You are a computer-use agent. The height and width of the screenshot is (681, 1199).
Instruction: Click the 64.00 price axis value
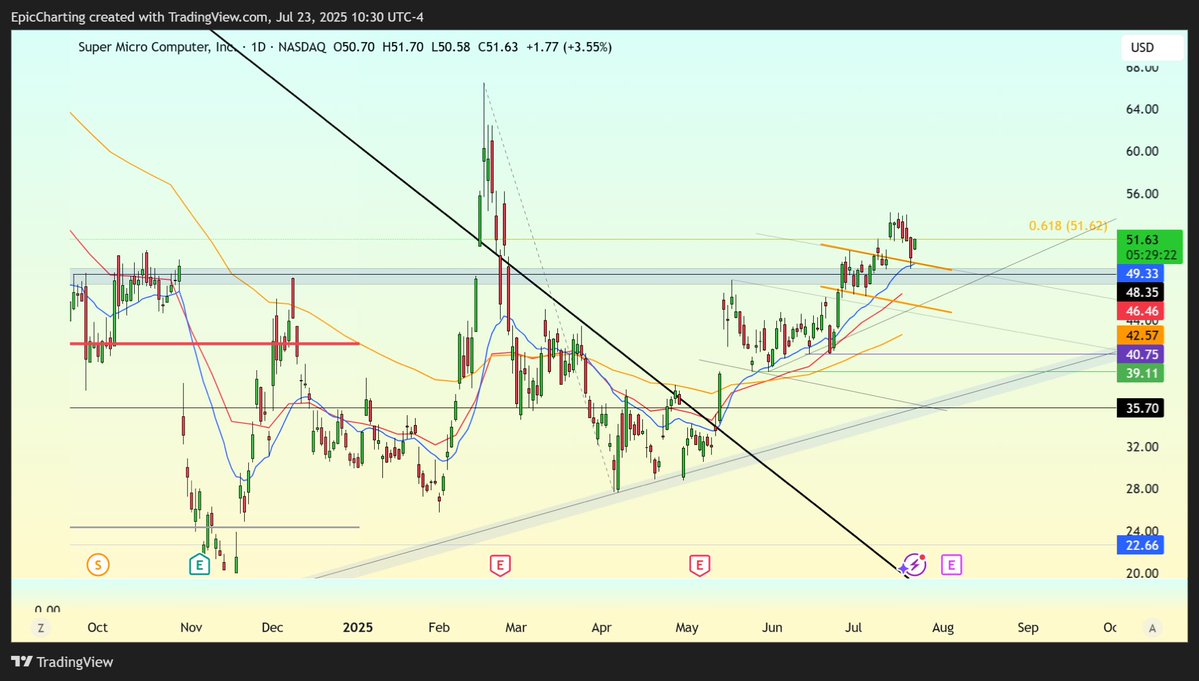pos(1142,109)
